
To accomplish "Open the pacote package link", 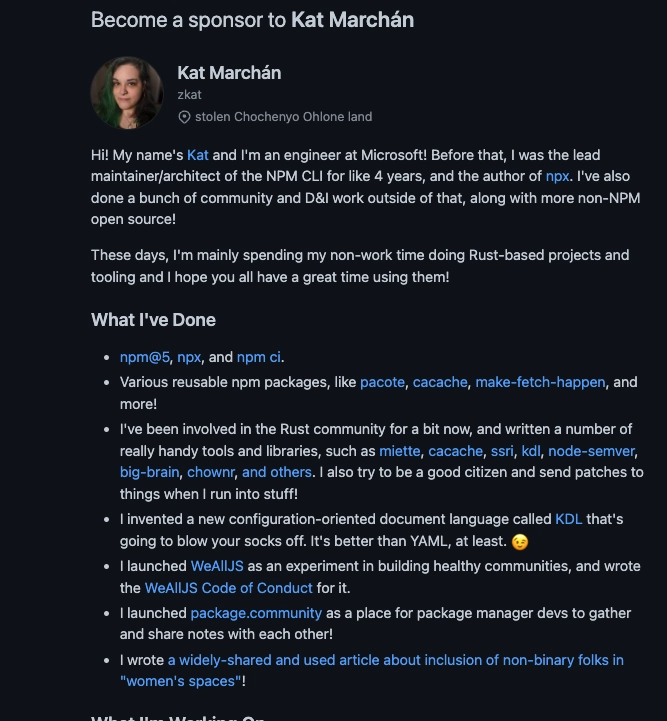I will [x=382, y=382].
